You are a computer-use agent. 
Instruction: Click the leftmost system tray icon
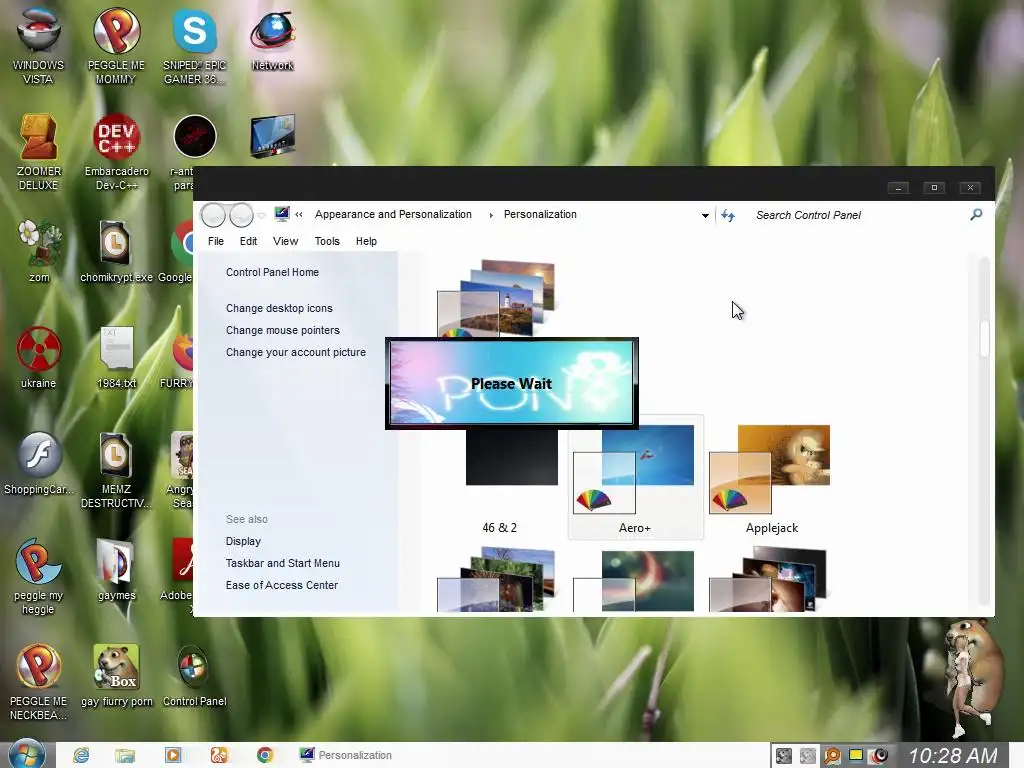(784, 756)
